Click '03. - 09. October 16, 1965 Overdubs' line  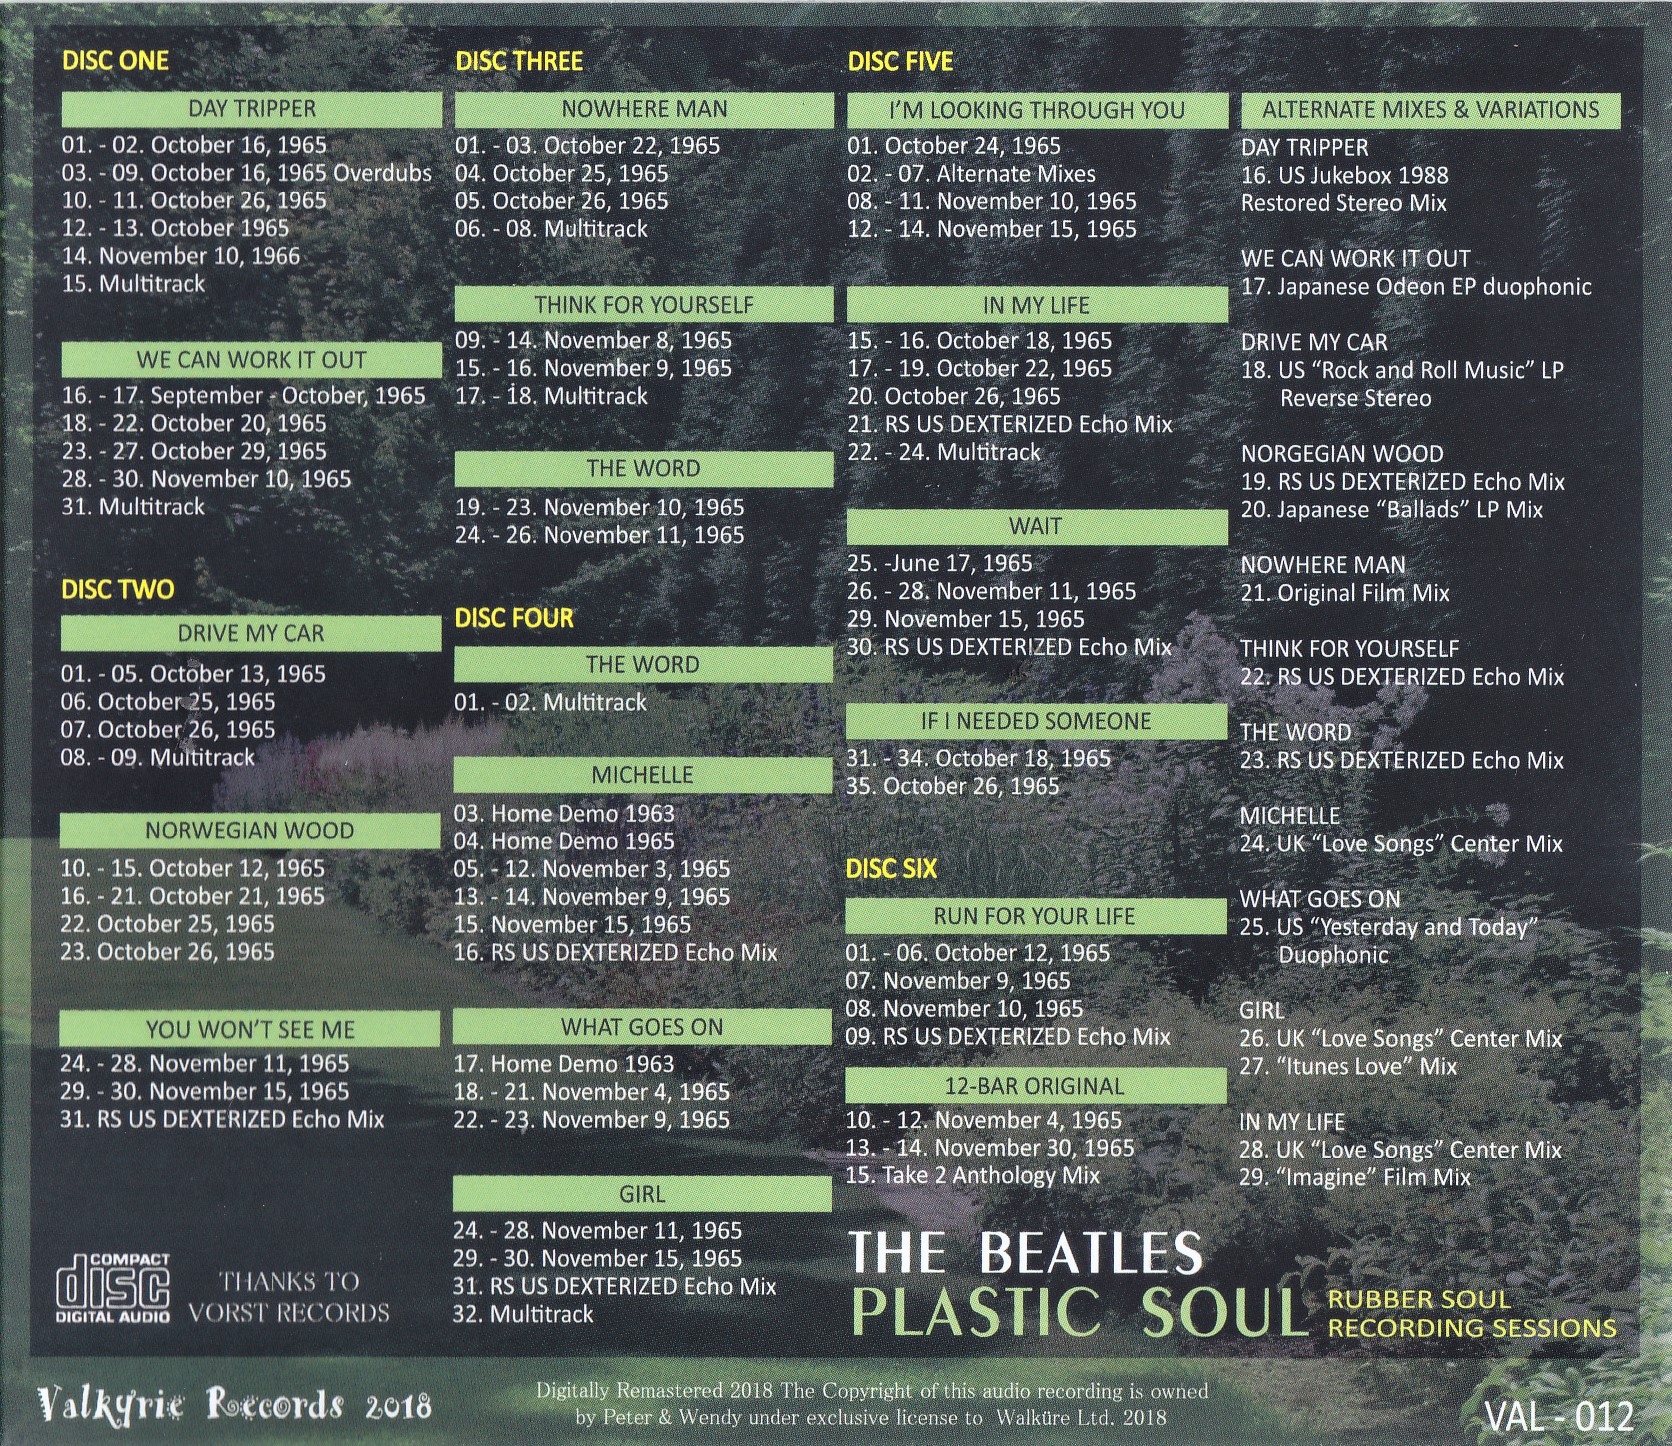247,173
